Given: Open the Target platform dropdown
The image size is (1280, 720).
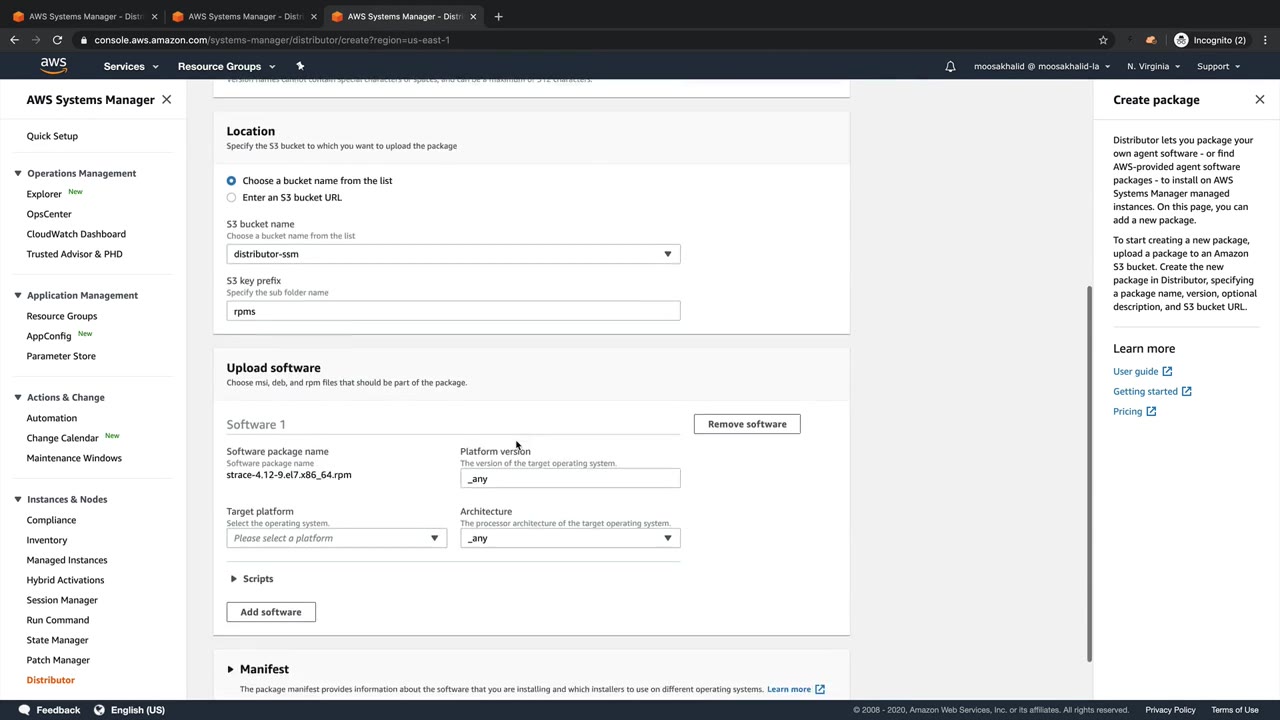Looking at the screenshot, I should click(336, 538).
